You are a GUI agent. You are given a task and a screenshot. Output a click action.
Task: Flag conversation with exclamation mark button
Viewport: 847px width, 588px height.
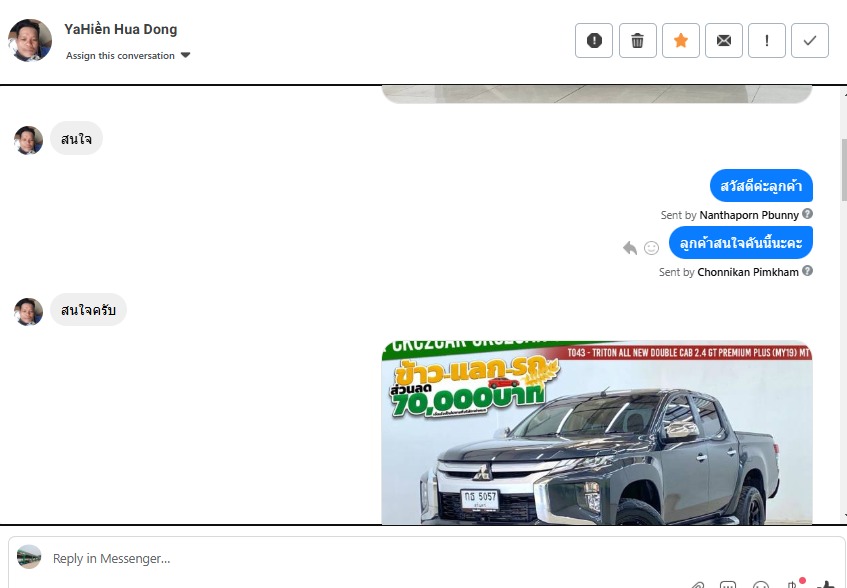click(767, 40)
